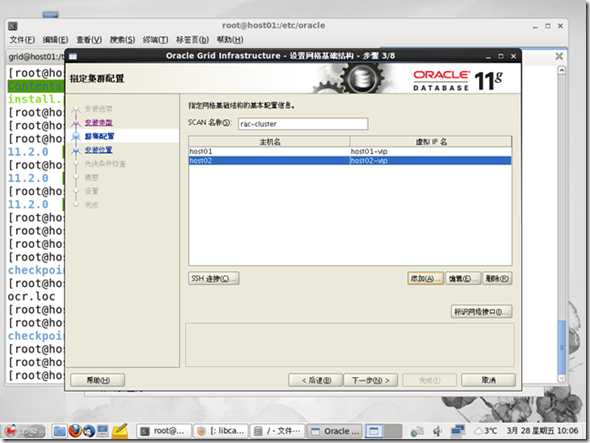Select host01 row in hostname table
The image size is (590, 443).
click(x=350, y=151)
